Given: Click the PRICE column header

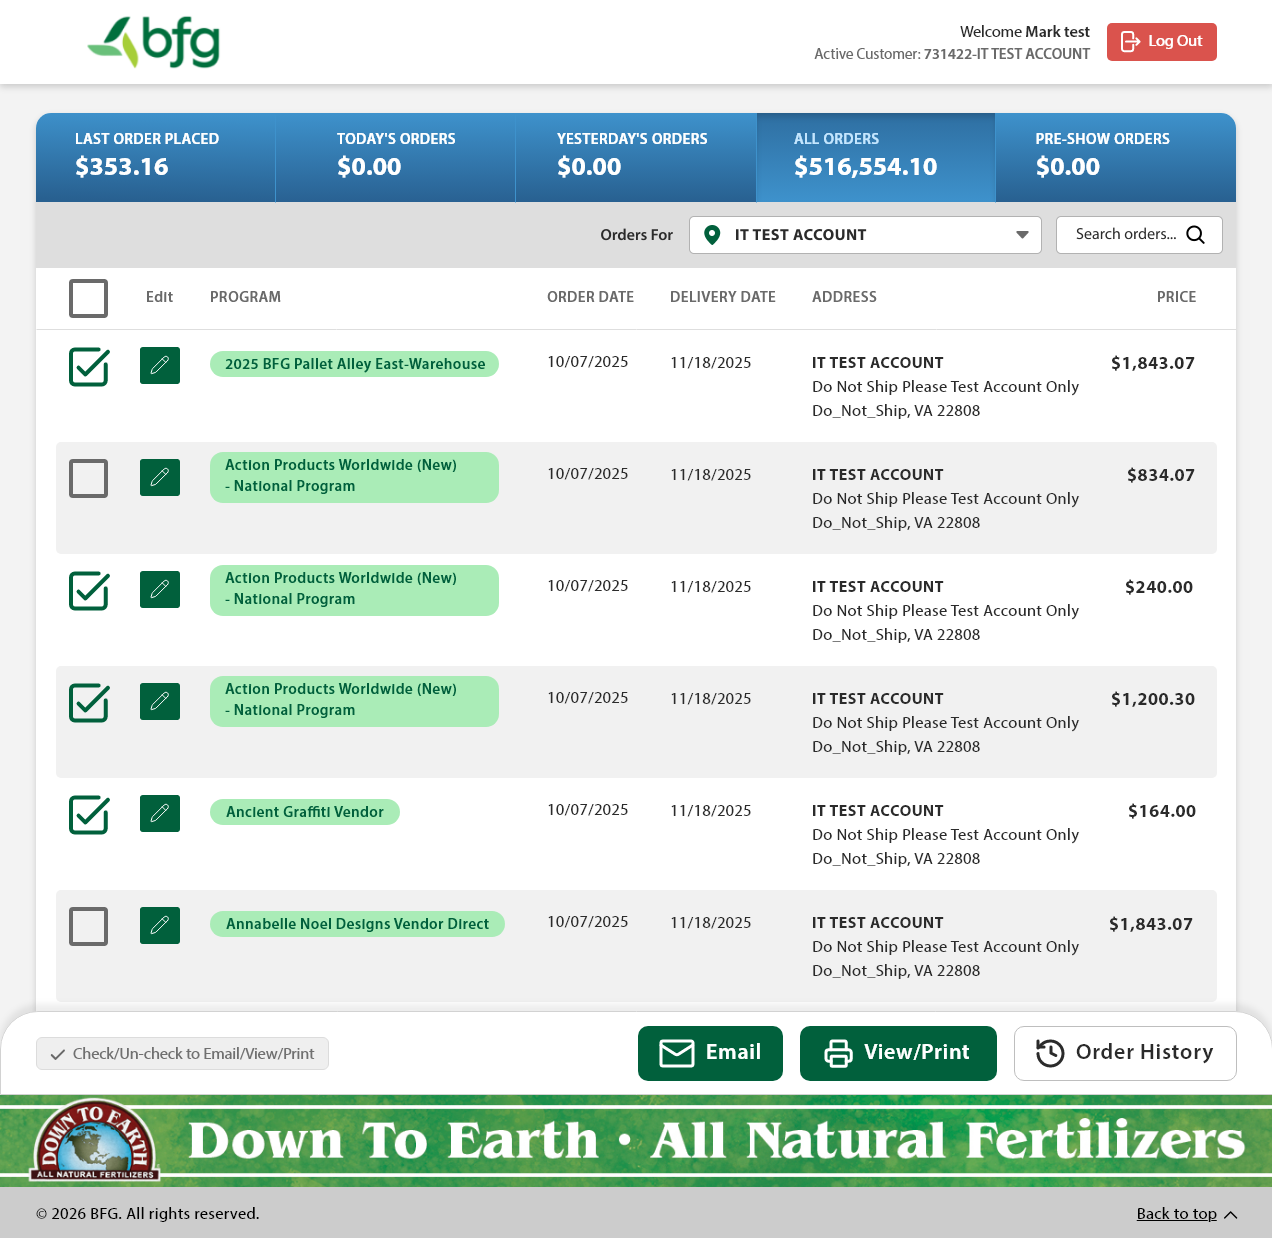Looking at the screenshot, I should click(1176, 297).
